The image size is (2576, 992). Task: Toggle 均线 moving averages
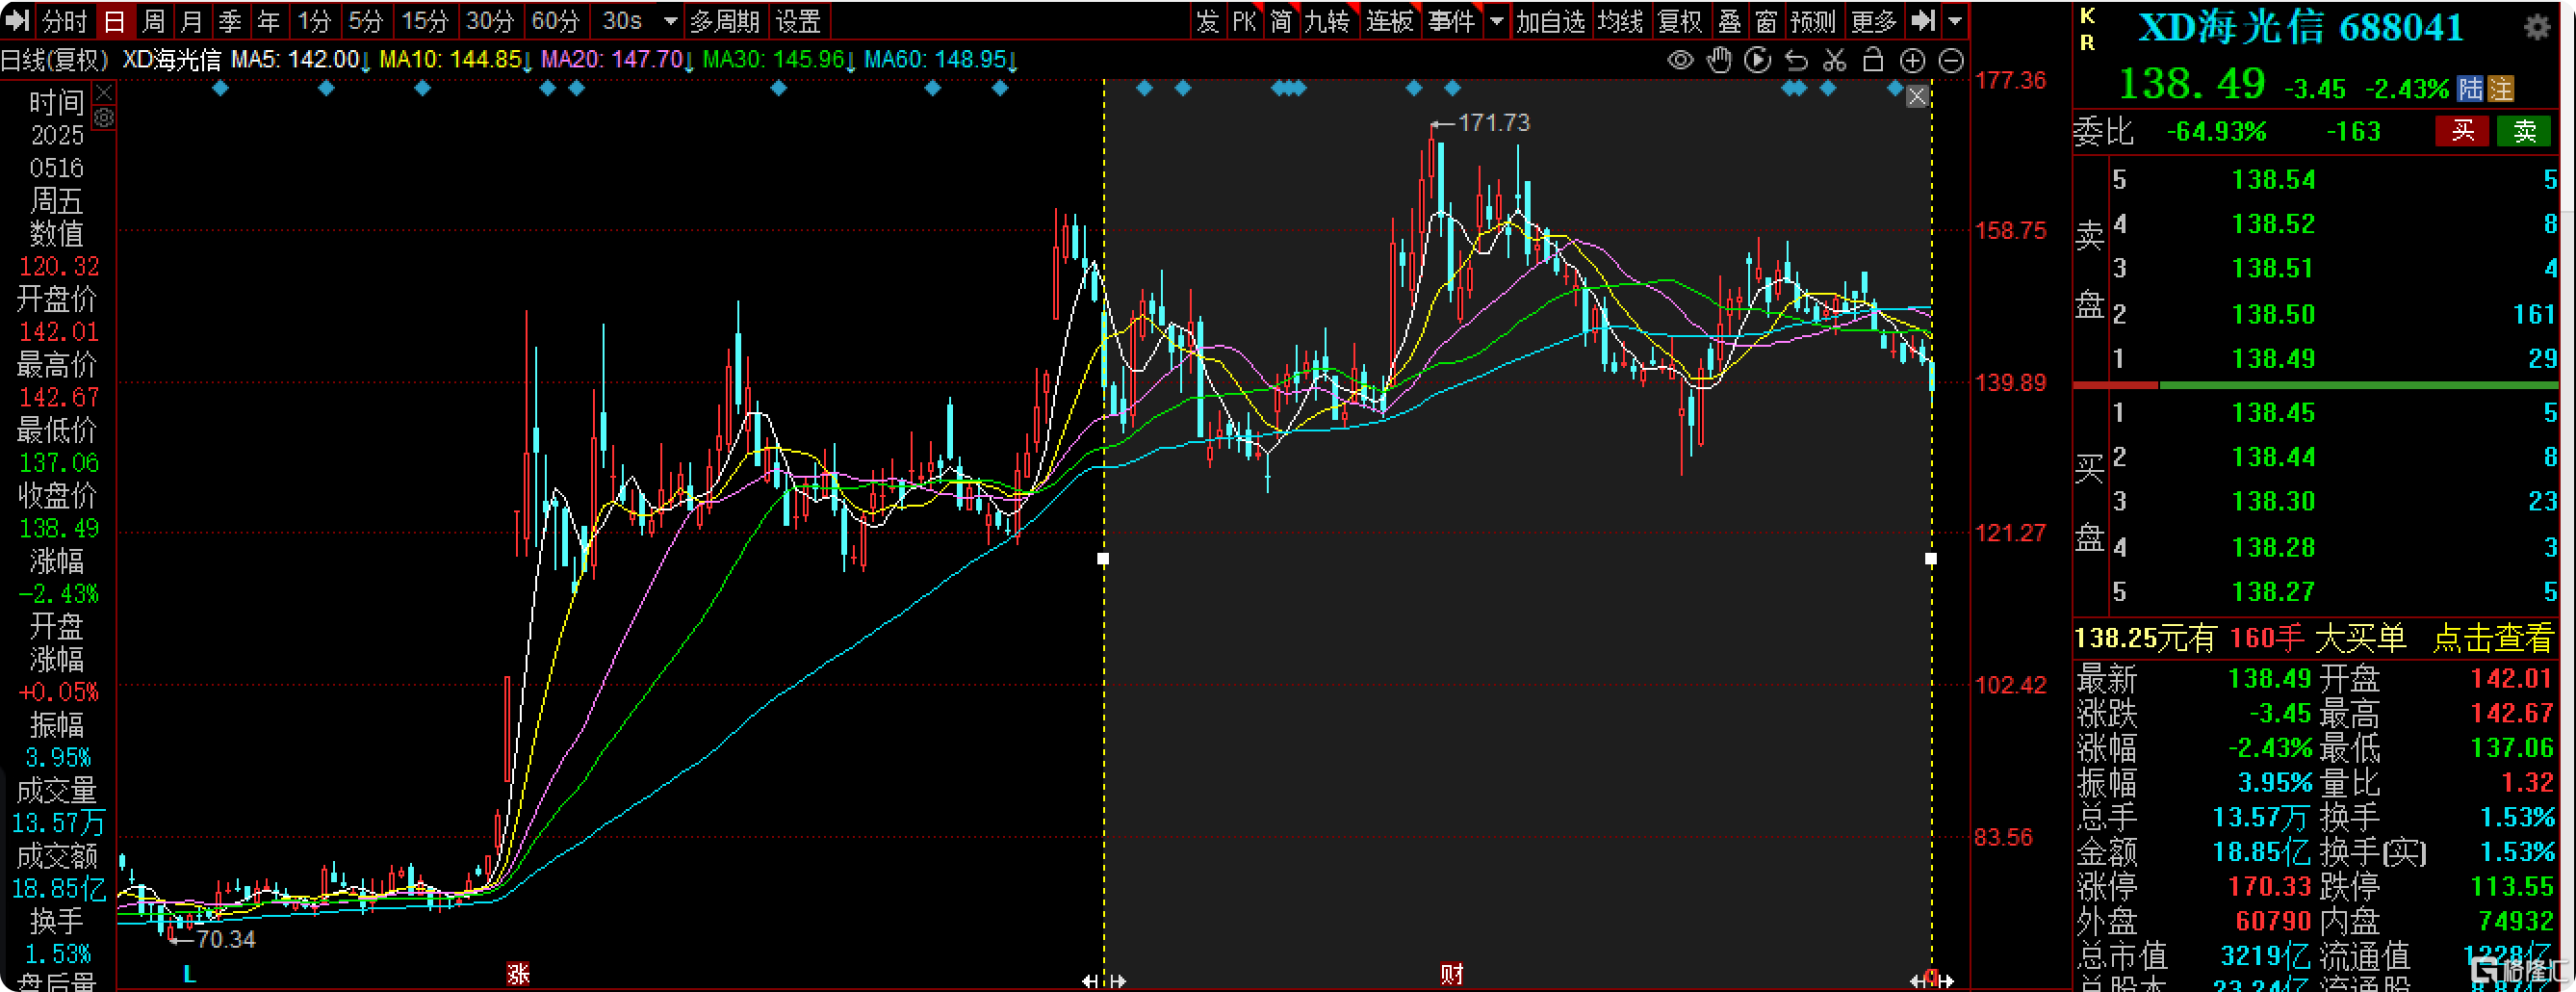tap(1620, 21)
